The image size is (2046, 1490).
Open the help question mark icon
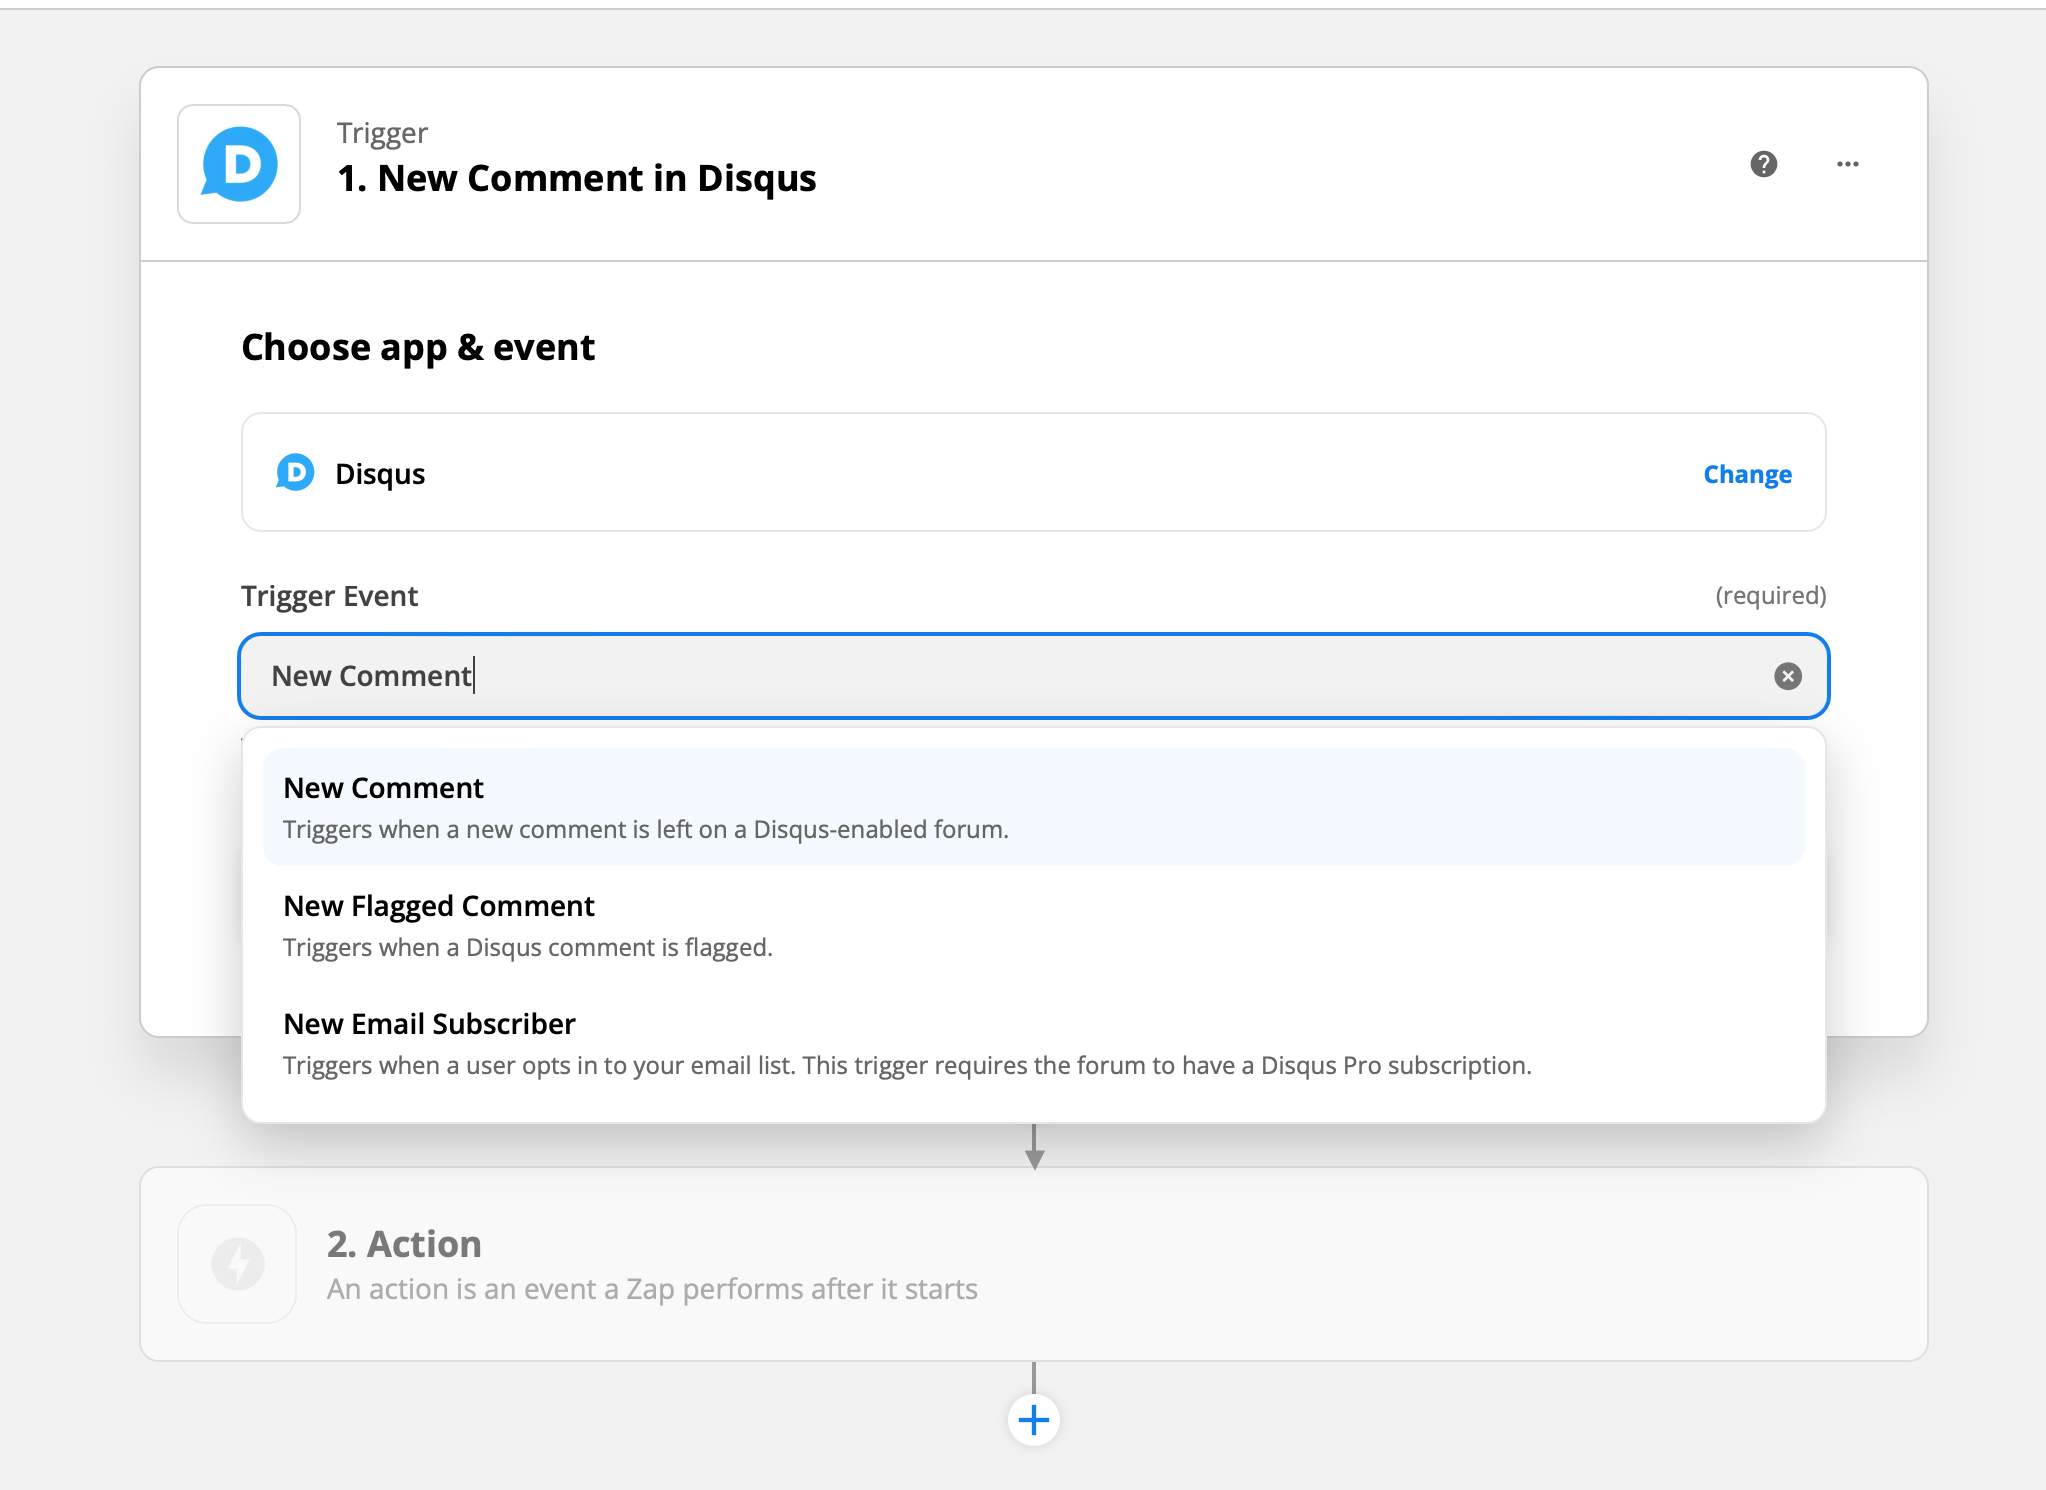(x=1763, y=163)
